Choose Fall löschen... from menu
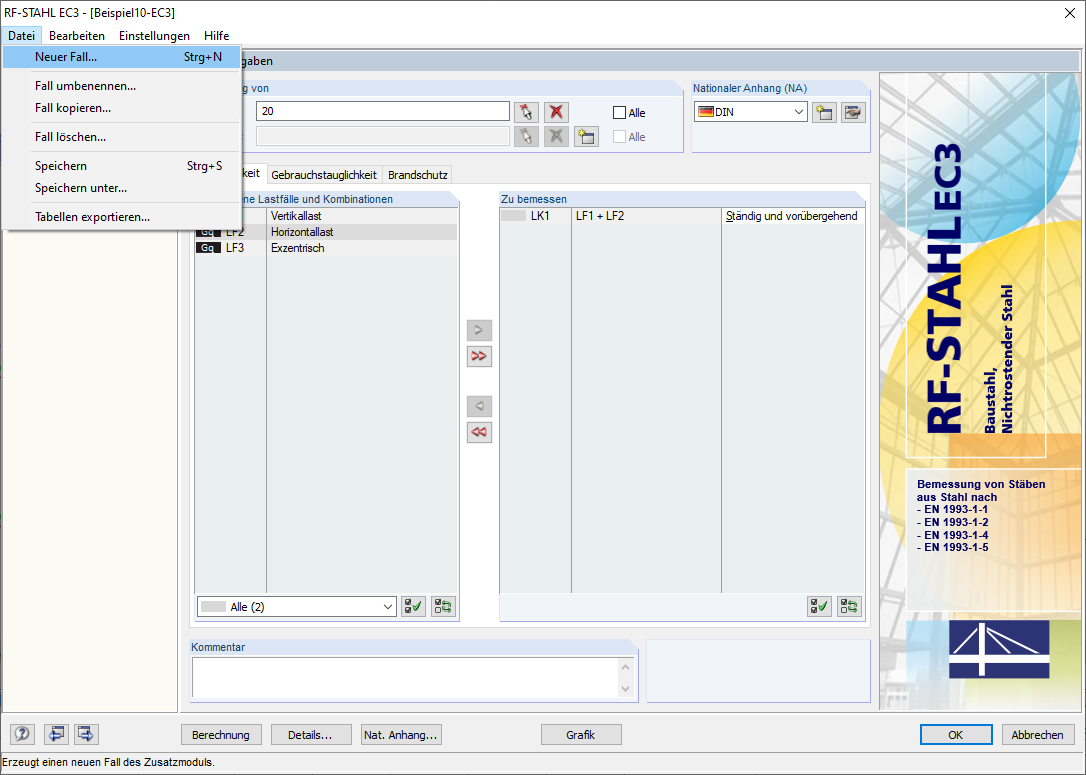The width and height of the screenshot is (1086, 775). pos(121,137)
